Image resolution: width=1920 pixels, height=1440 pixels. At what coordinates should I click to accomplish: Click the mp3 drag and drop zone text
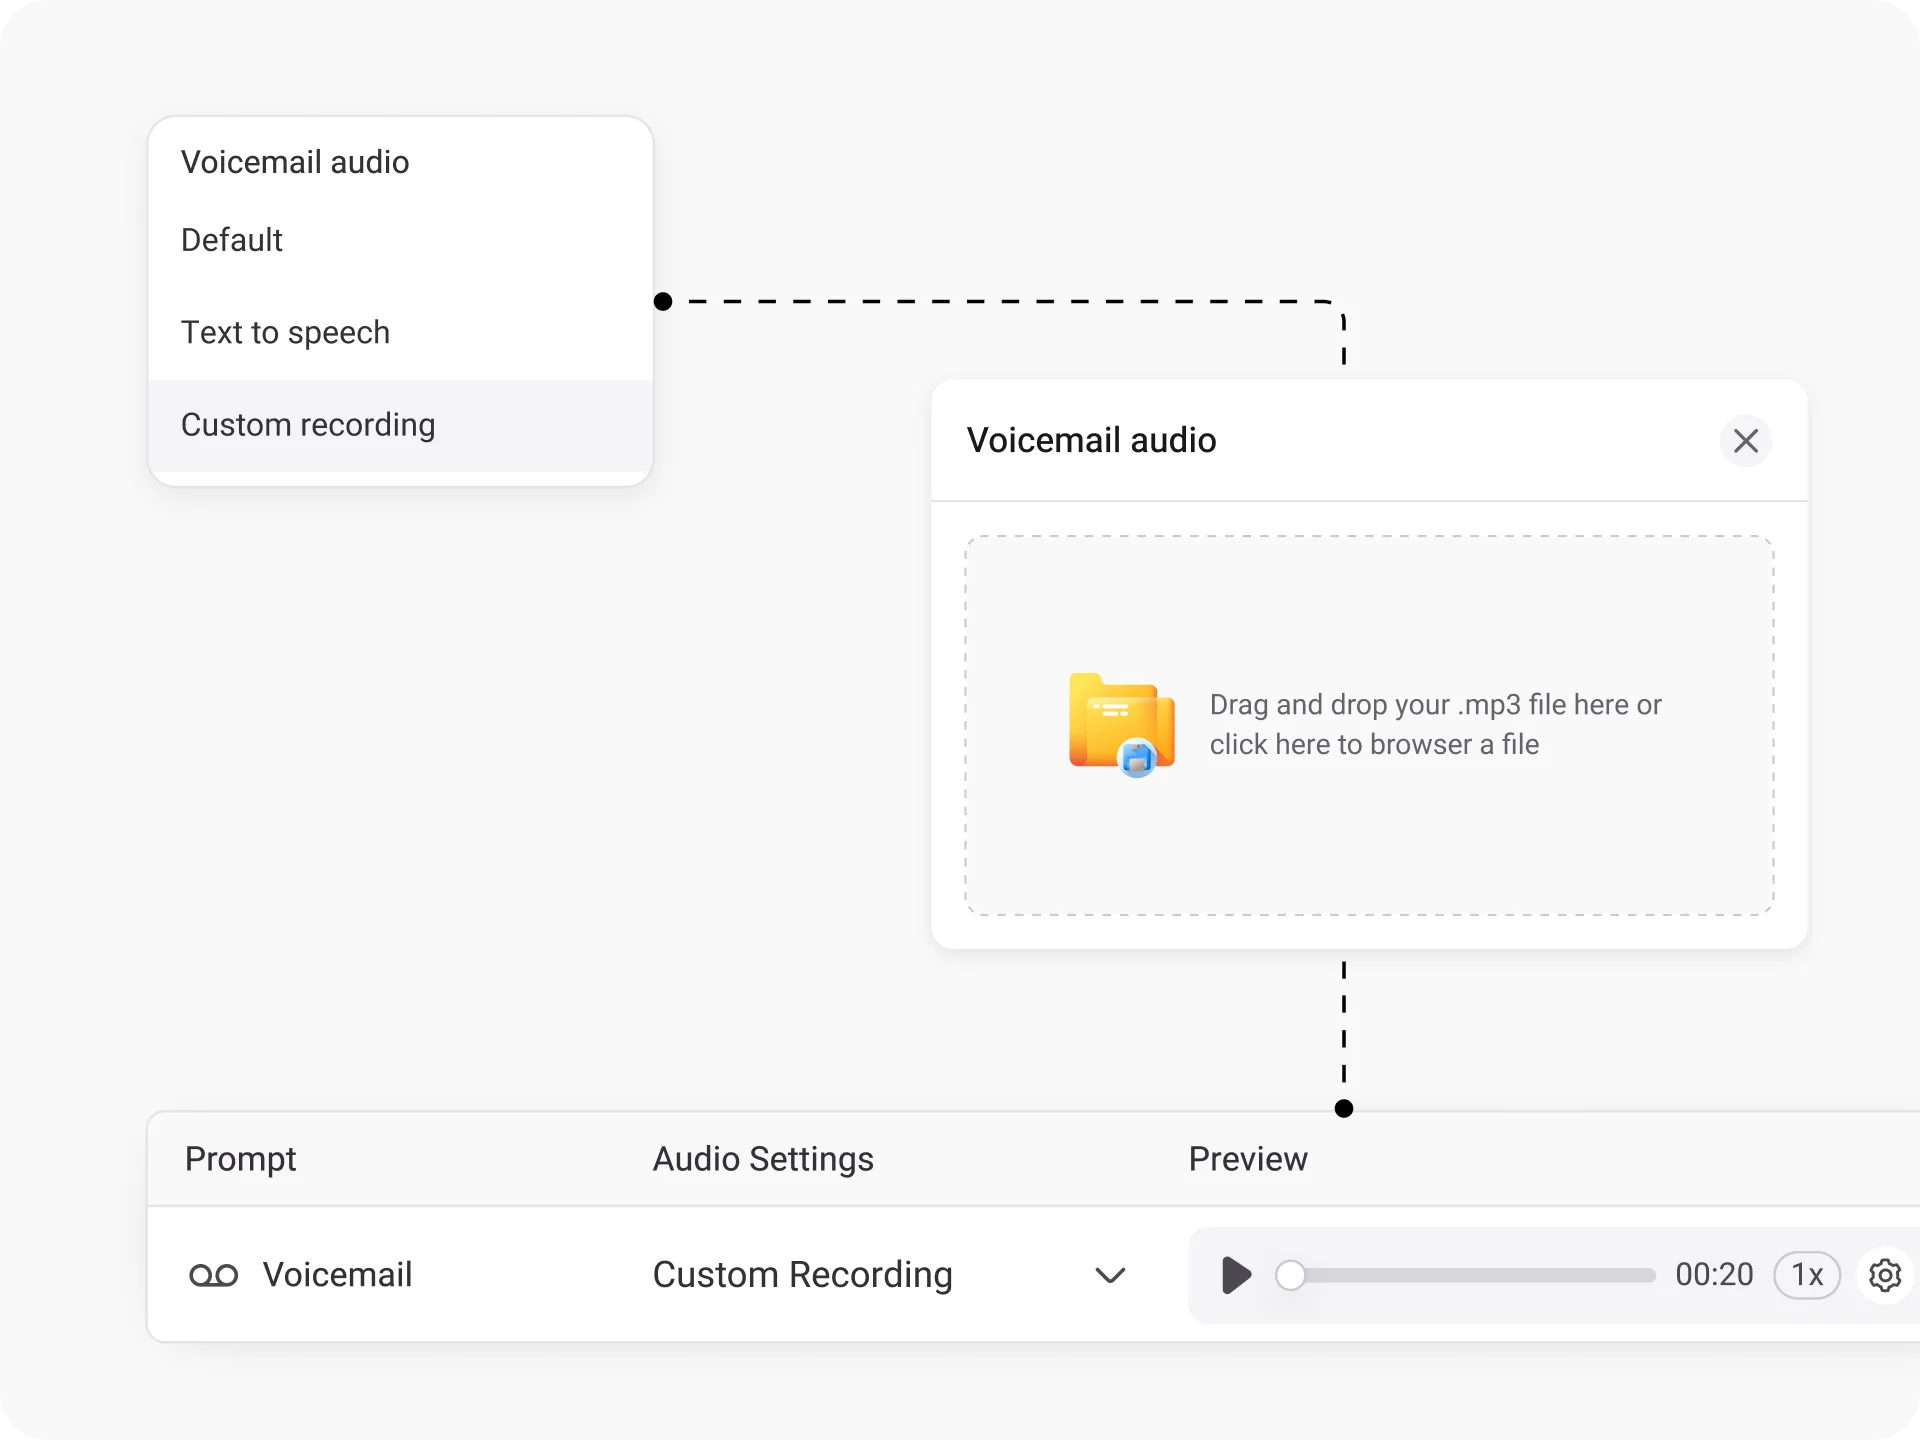pos(1435,725)
